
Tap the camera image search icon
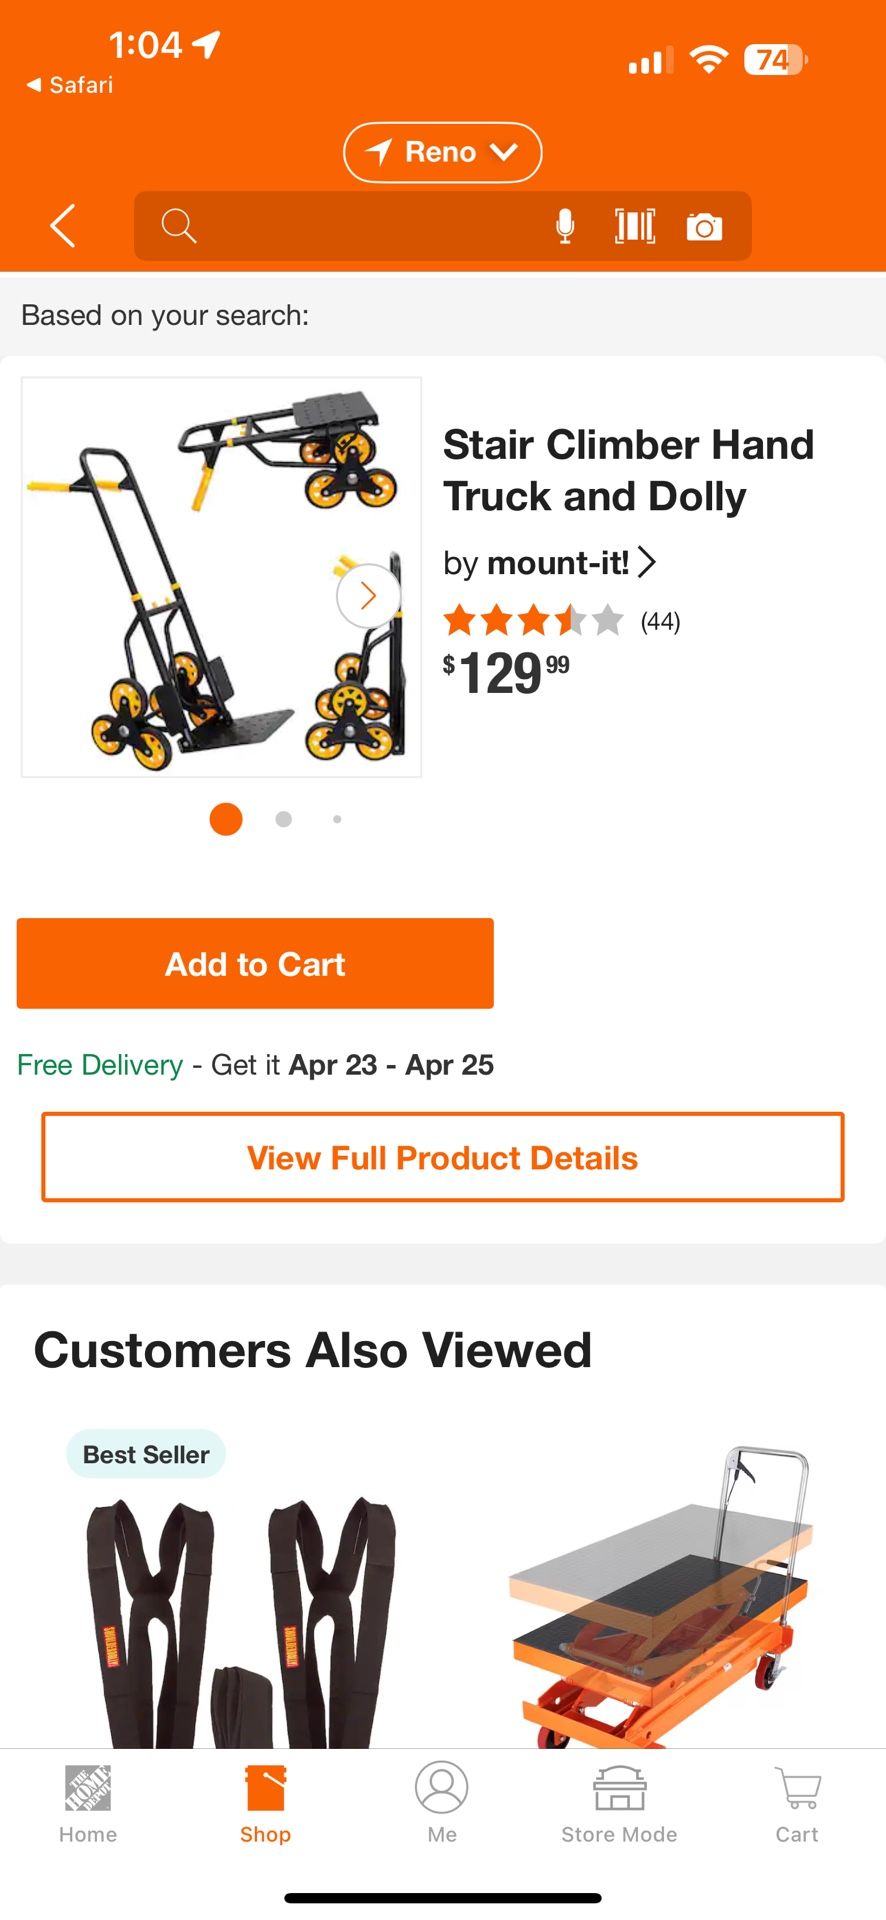tap(704, 227)
